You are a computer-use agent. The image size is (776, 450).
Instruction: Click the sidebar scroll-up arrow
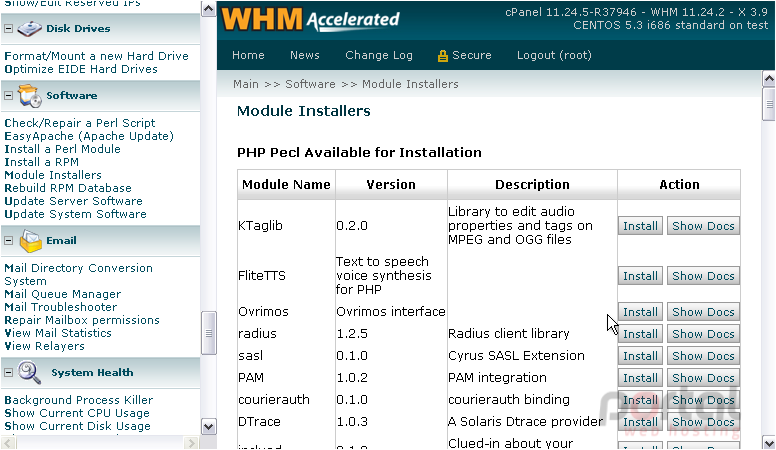click(x=208, y=9)
